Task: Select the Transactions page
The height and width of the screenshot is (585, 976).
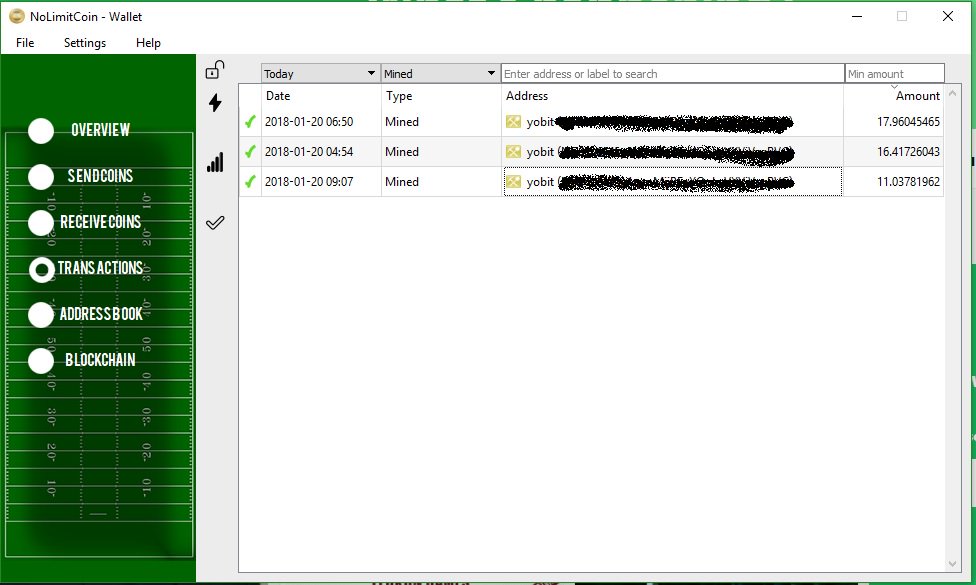Action: (x=86, y=268)
